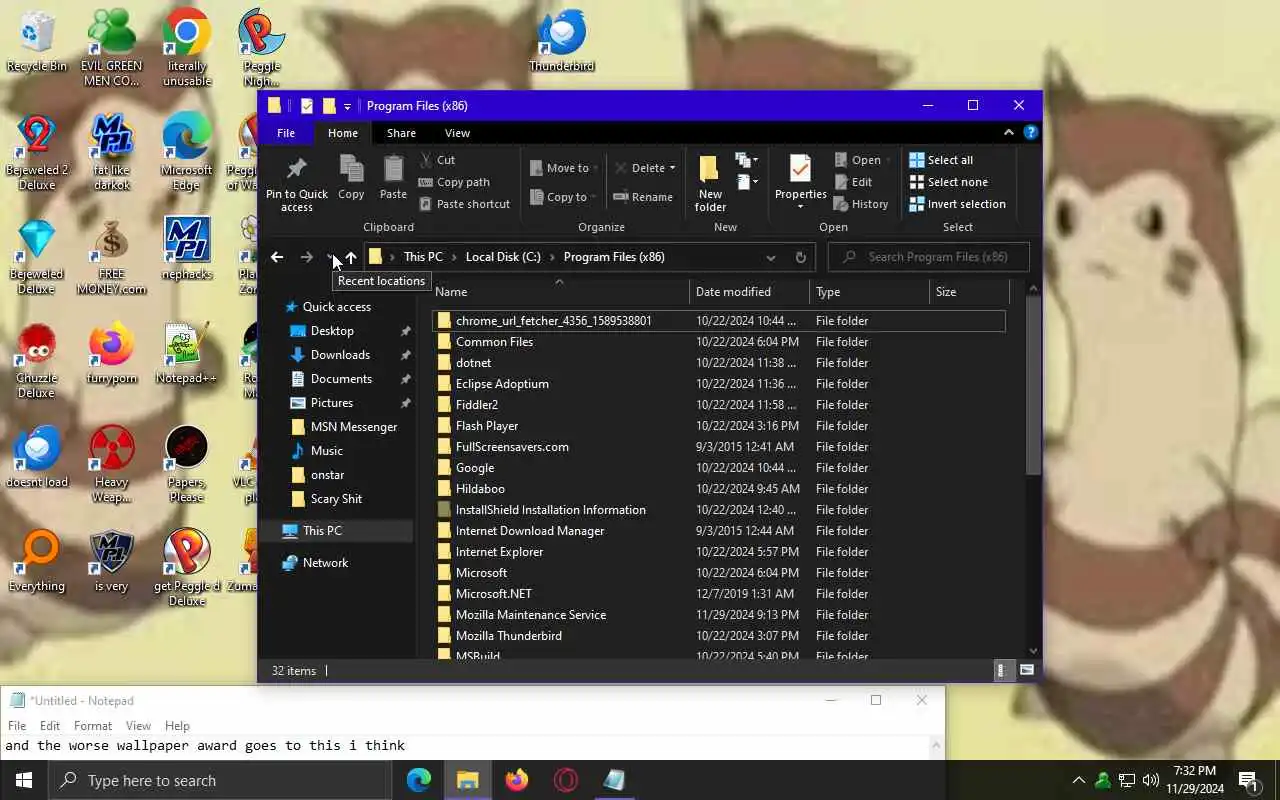Sort by Date modified column
Viewport: 1280px width, 800px height.
coord(749,292)
